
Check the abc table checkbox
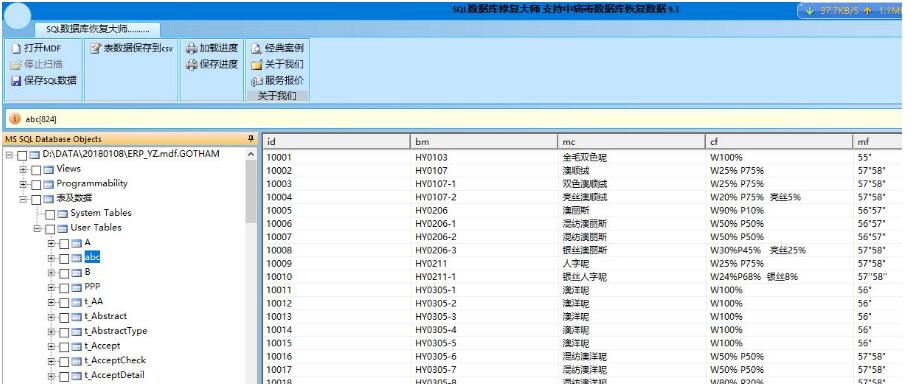coord(64,258)
